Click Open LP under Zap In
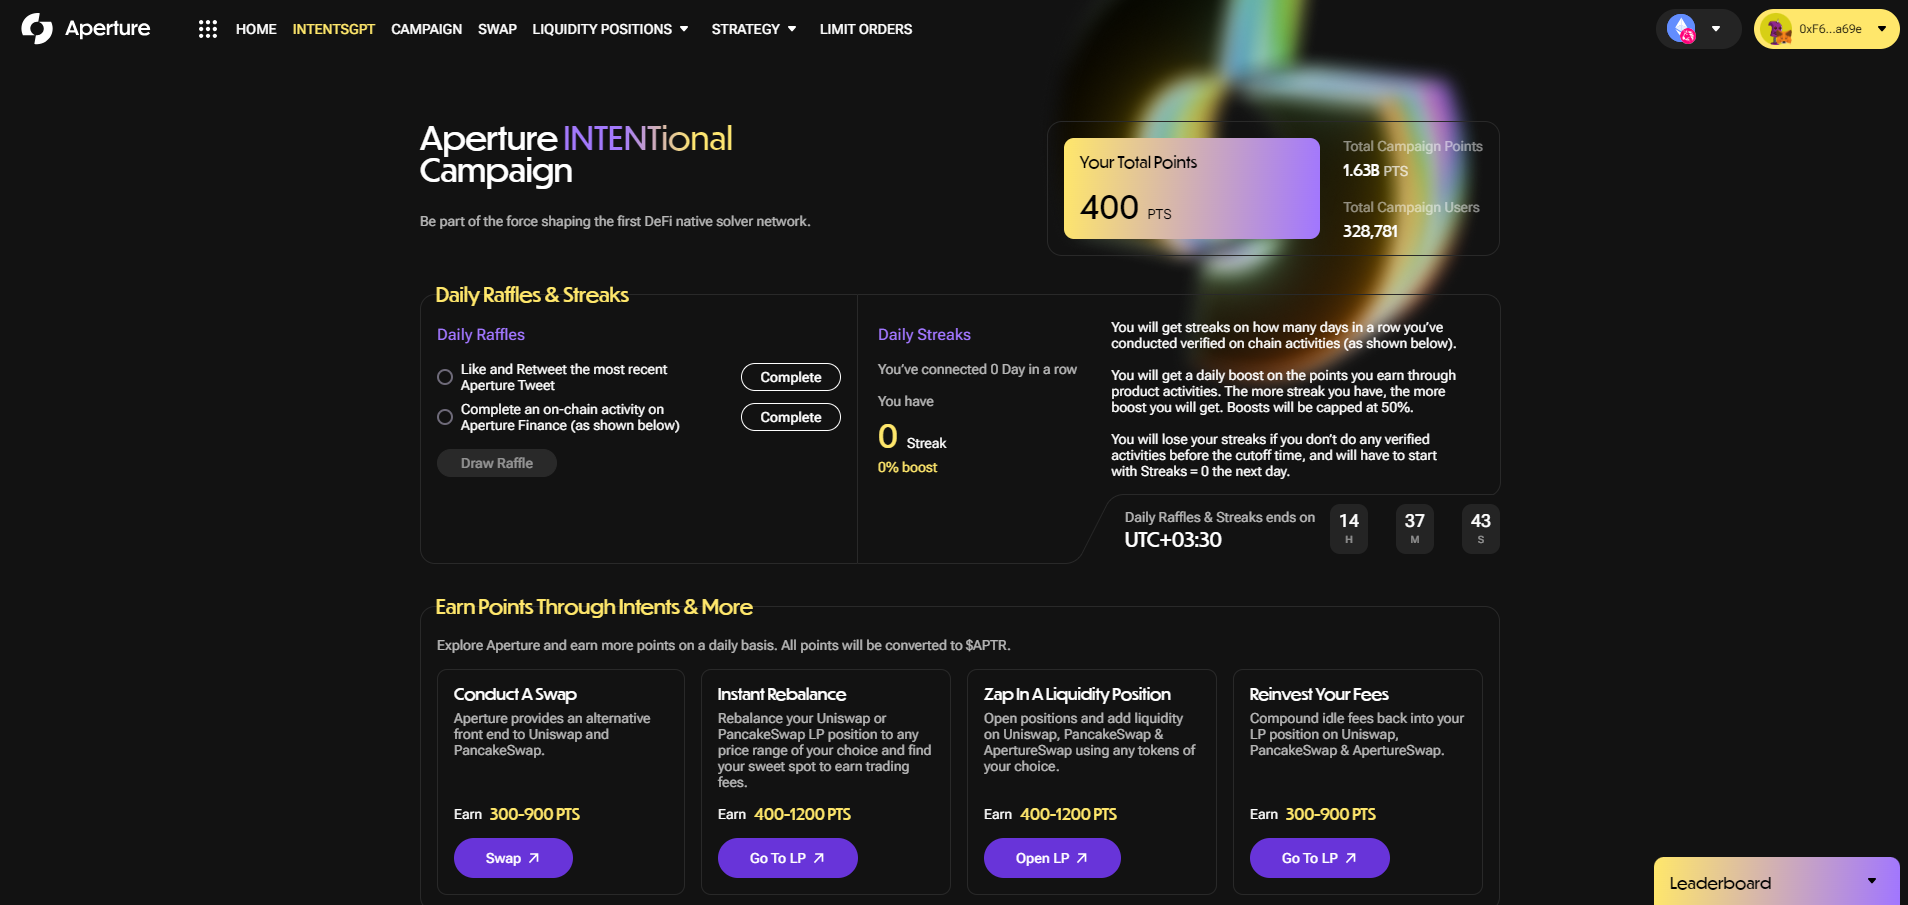Image resolution: width=1908 pixels, height=905 pixels. (x=1052, y=858)
